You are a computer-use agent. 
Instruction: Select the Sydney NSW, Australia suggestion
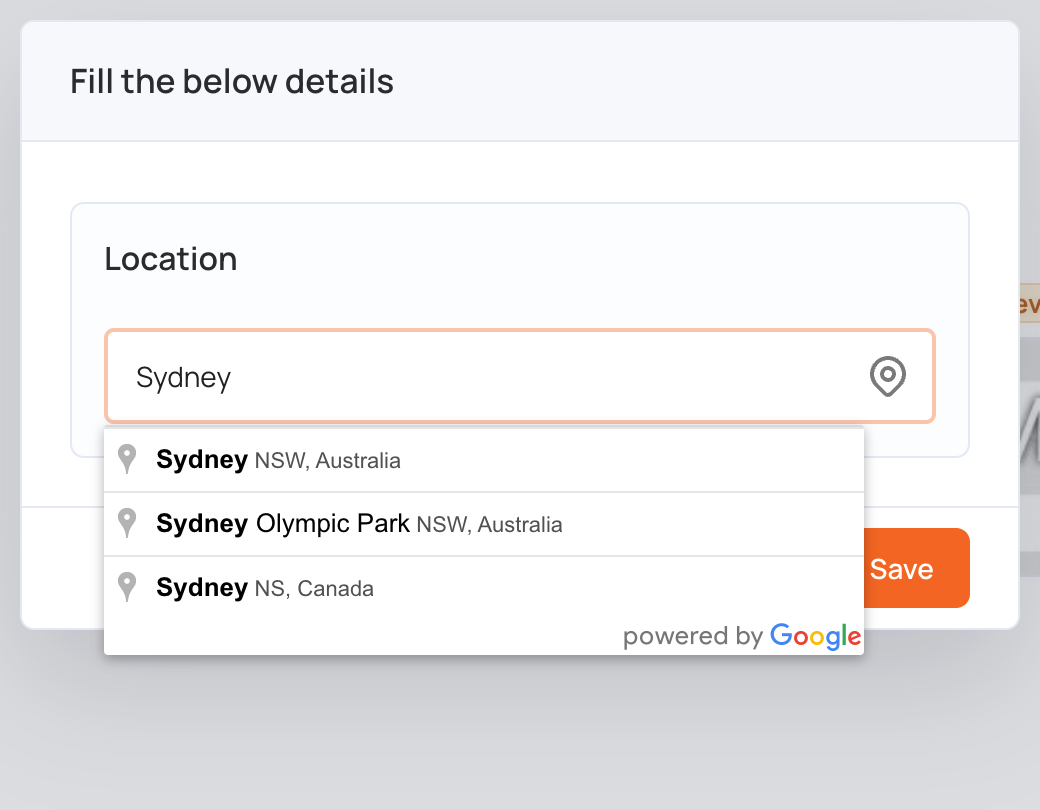[484, 460]
